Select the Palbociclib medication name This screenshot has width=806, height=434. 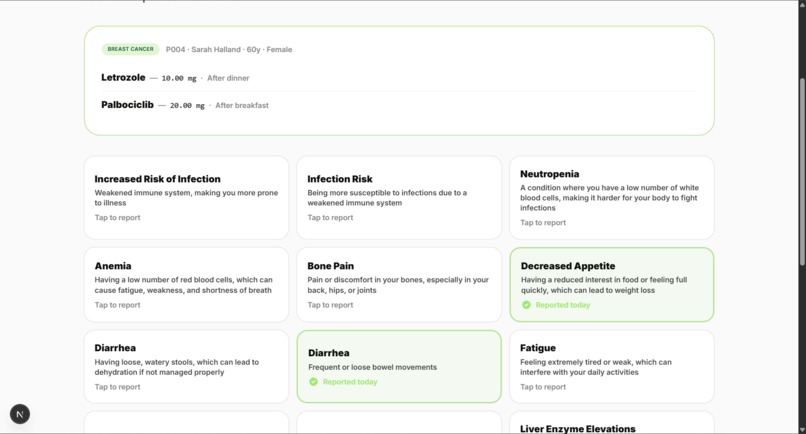pos(127,105)
